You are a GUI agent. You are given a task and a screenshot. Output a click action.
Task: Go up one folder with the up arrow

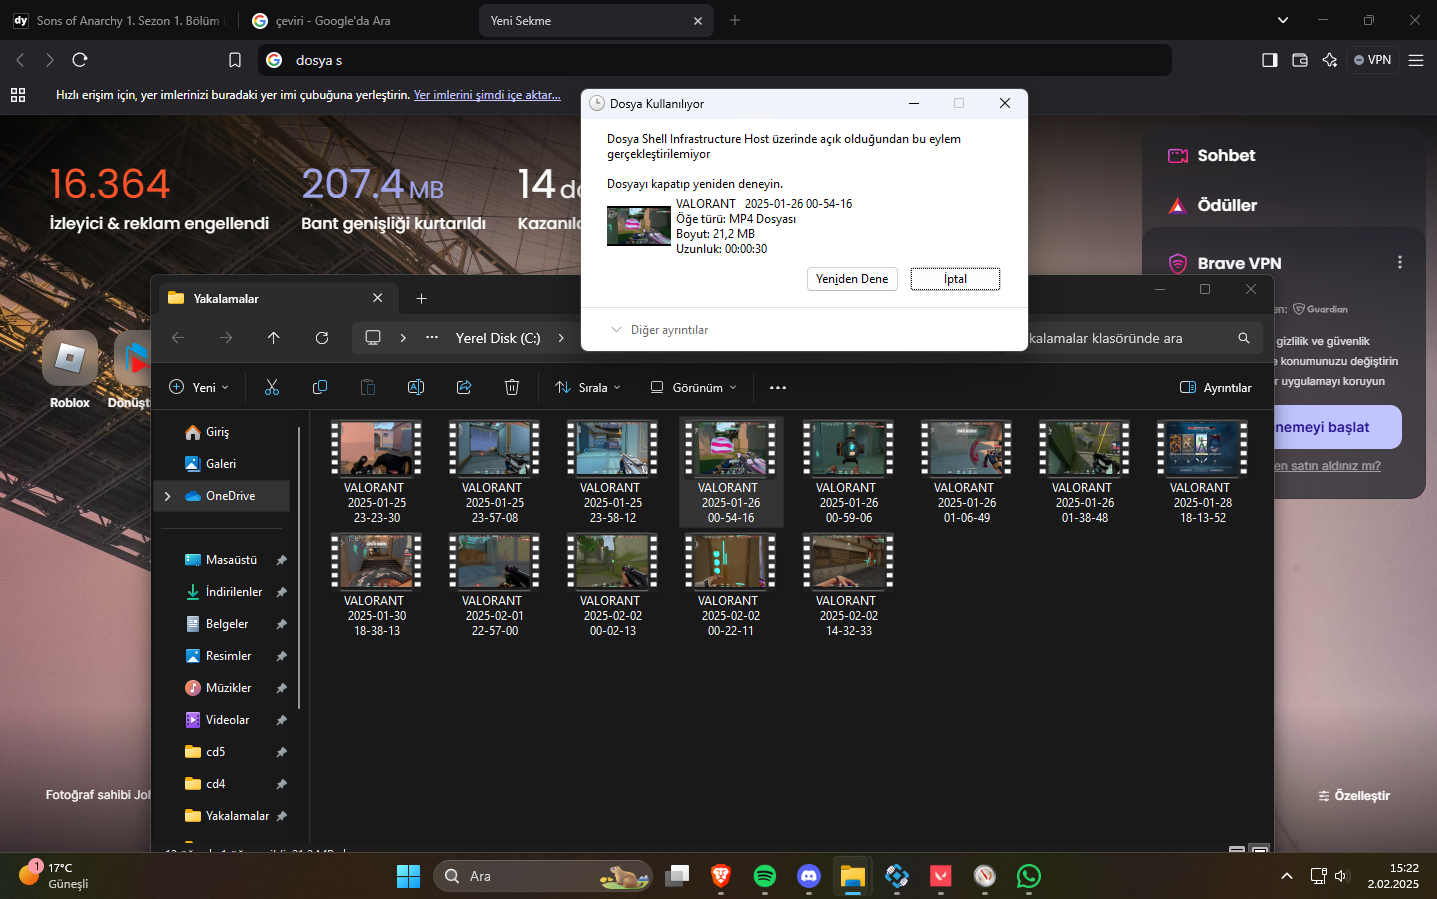point(274,338)
